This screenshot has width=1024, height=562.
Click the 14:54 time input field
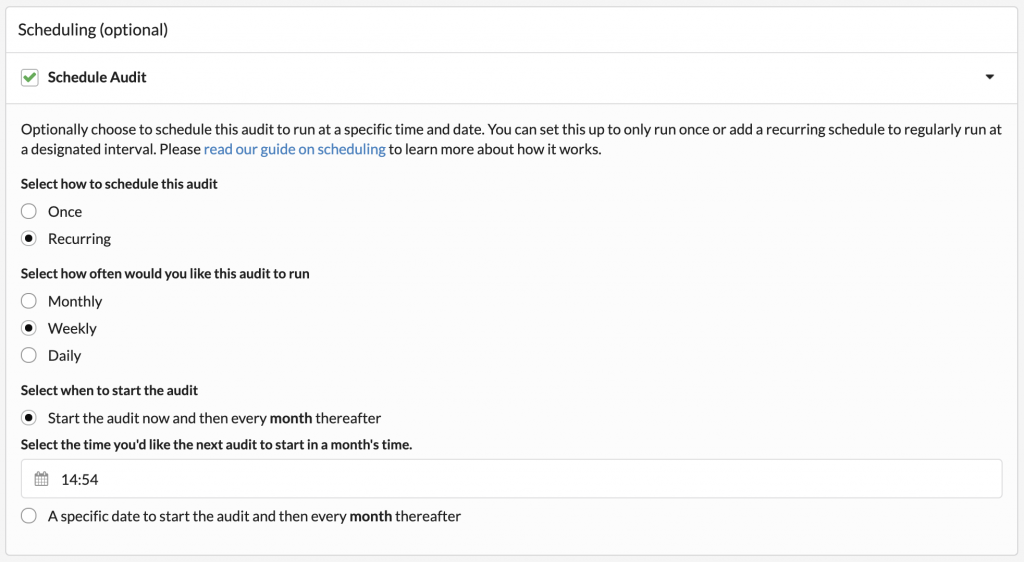click(511, 479)
